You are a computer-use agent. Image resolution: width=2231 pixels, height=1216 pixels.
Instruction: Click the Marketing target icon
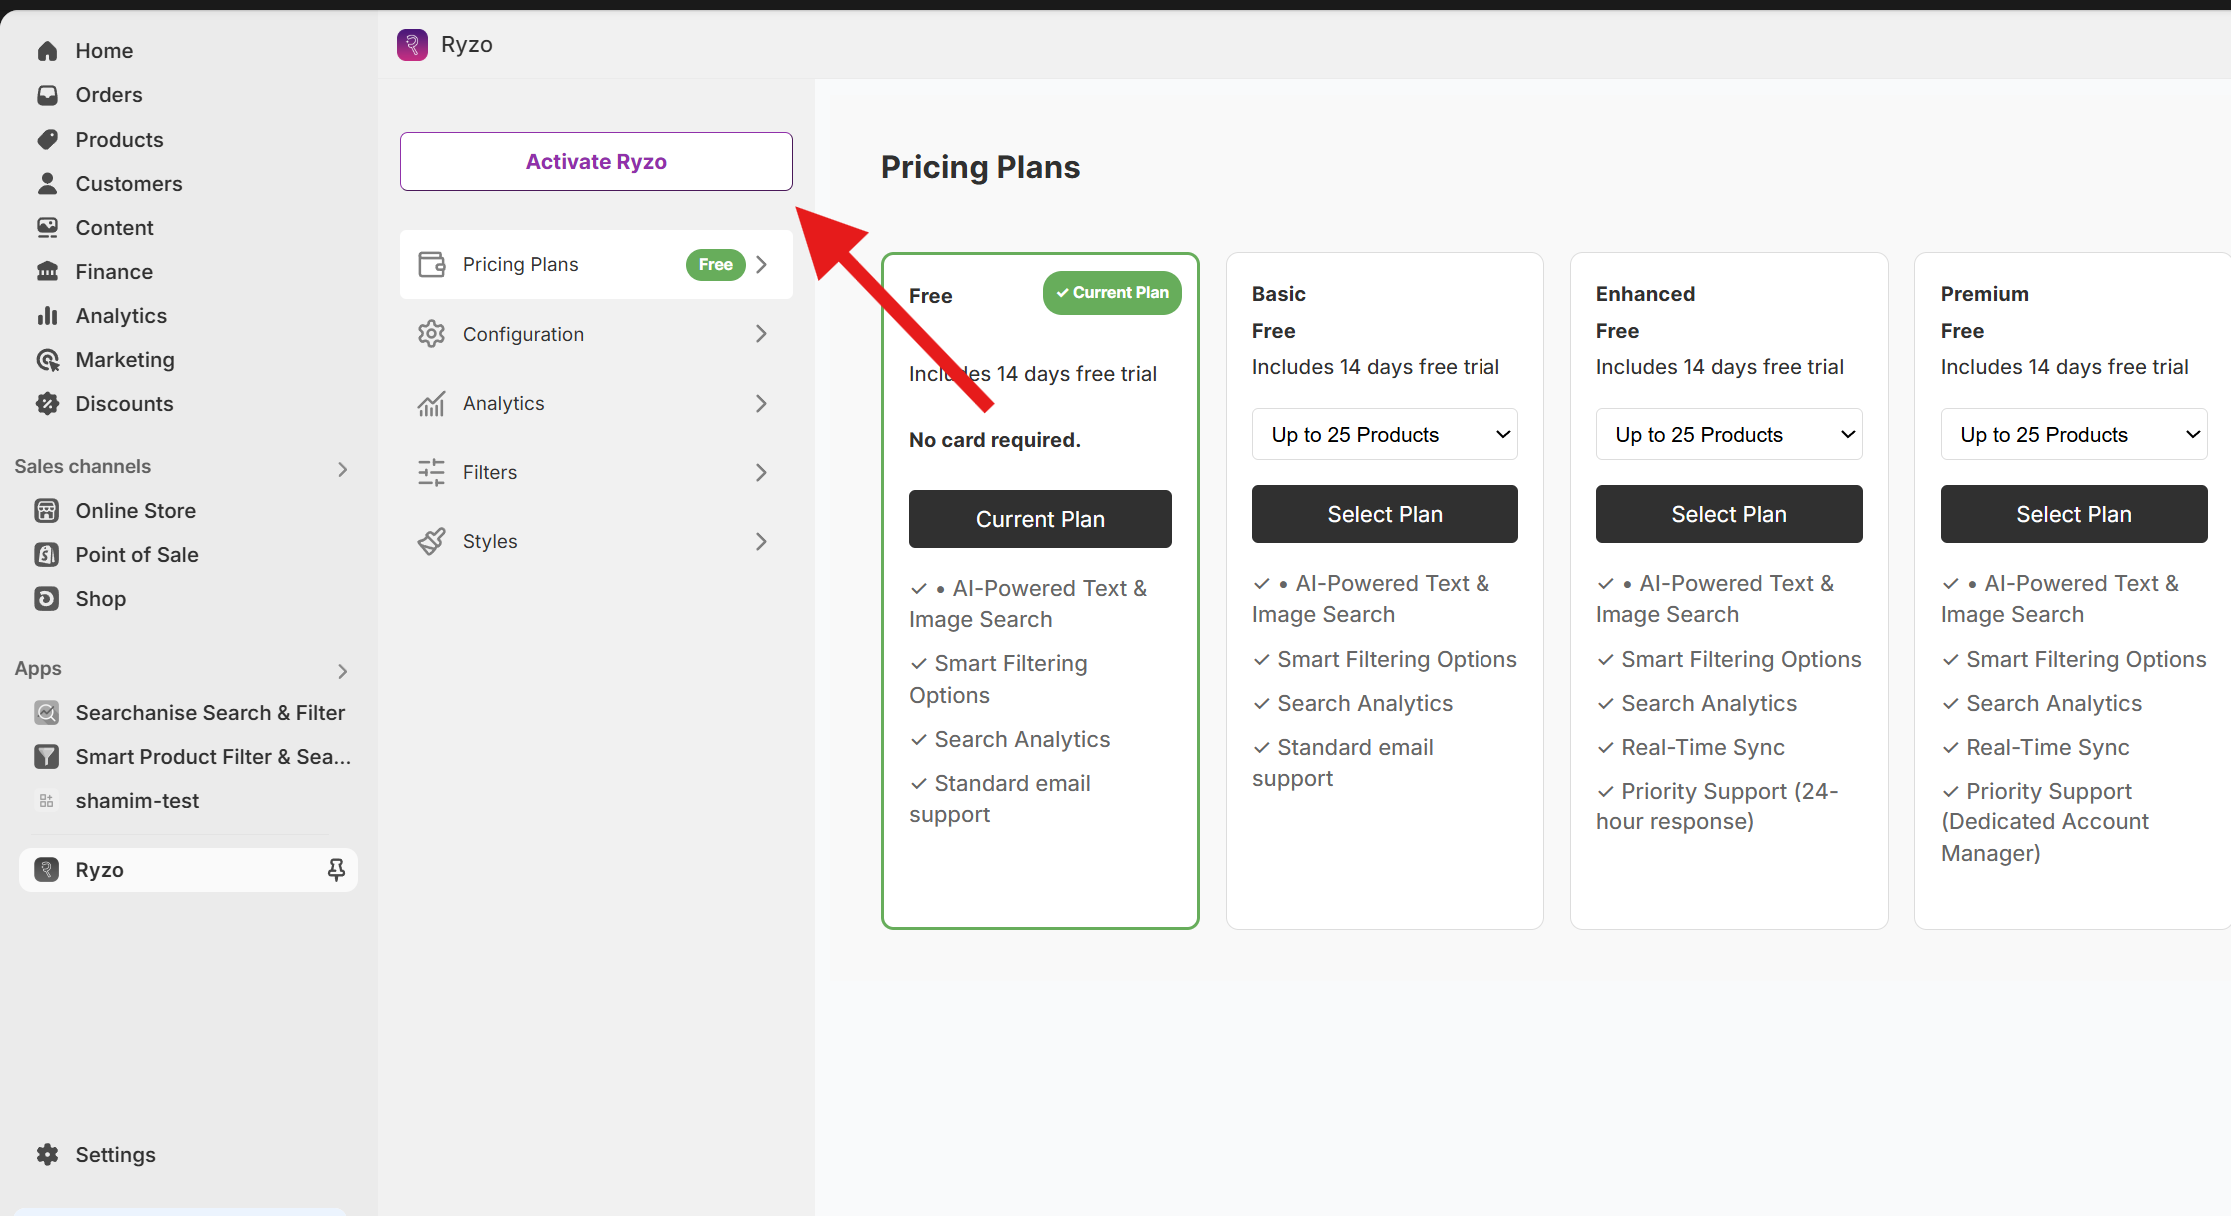point(47,360)
